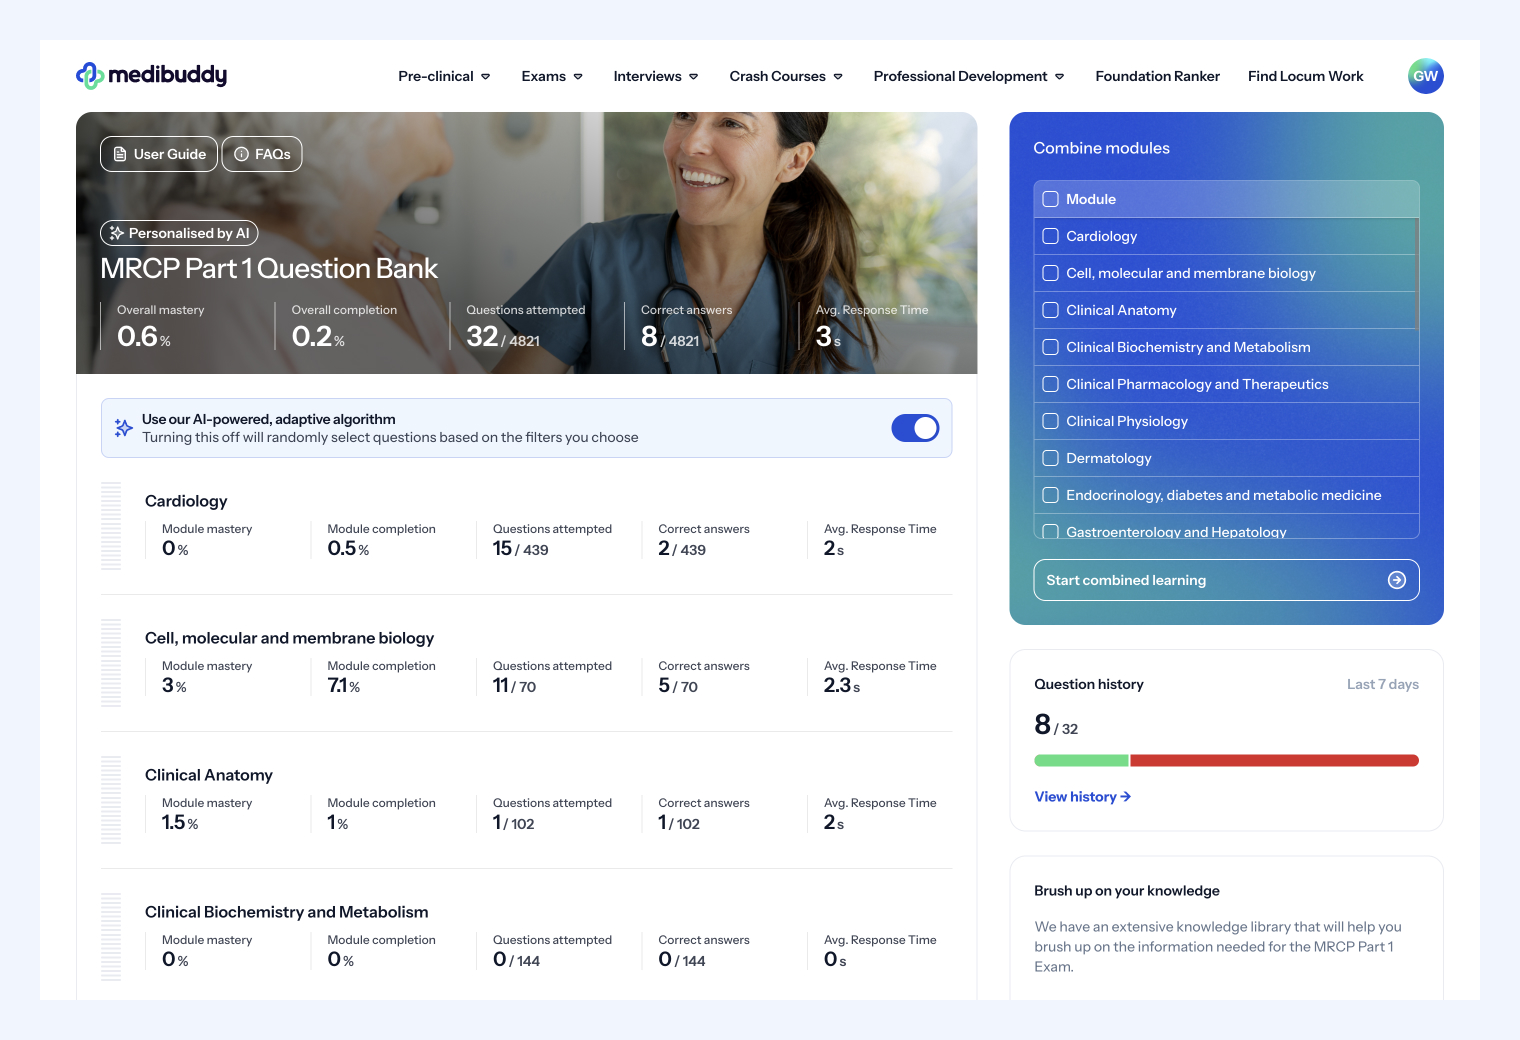1520x1040 pixels.
Task: Click the Question history 8 / 32 value
Action: coord(1056,724)
